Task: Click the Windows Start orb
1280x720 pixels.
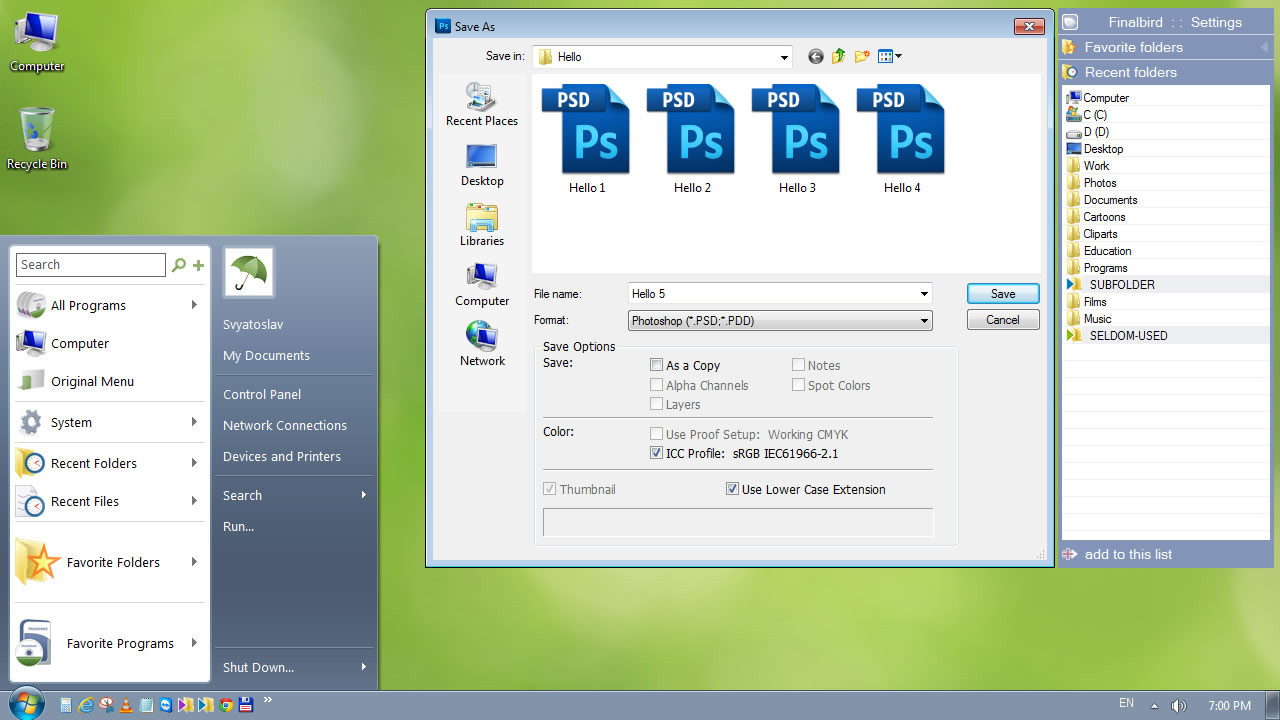Action: (26, 704)
